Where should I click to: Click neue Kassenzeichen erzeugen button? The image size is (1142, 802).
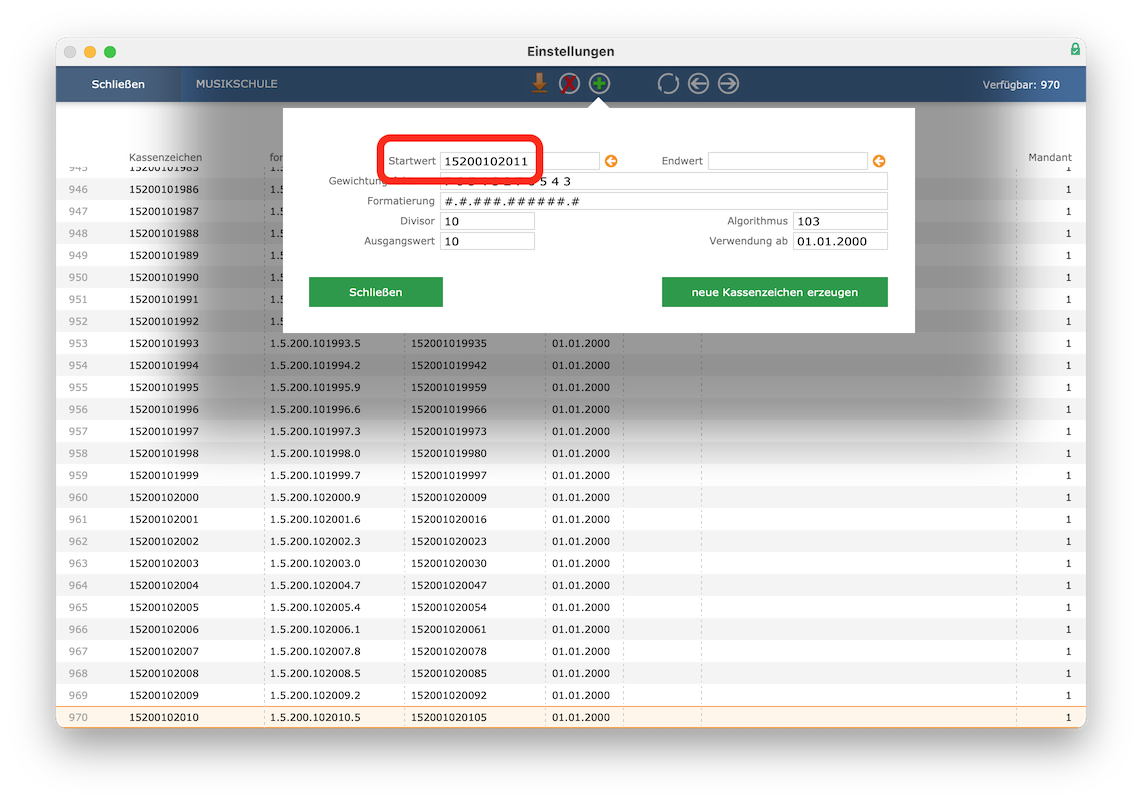pos(775,292)
